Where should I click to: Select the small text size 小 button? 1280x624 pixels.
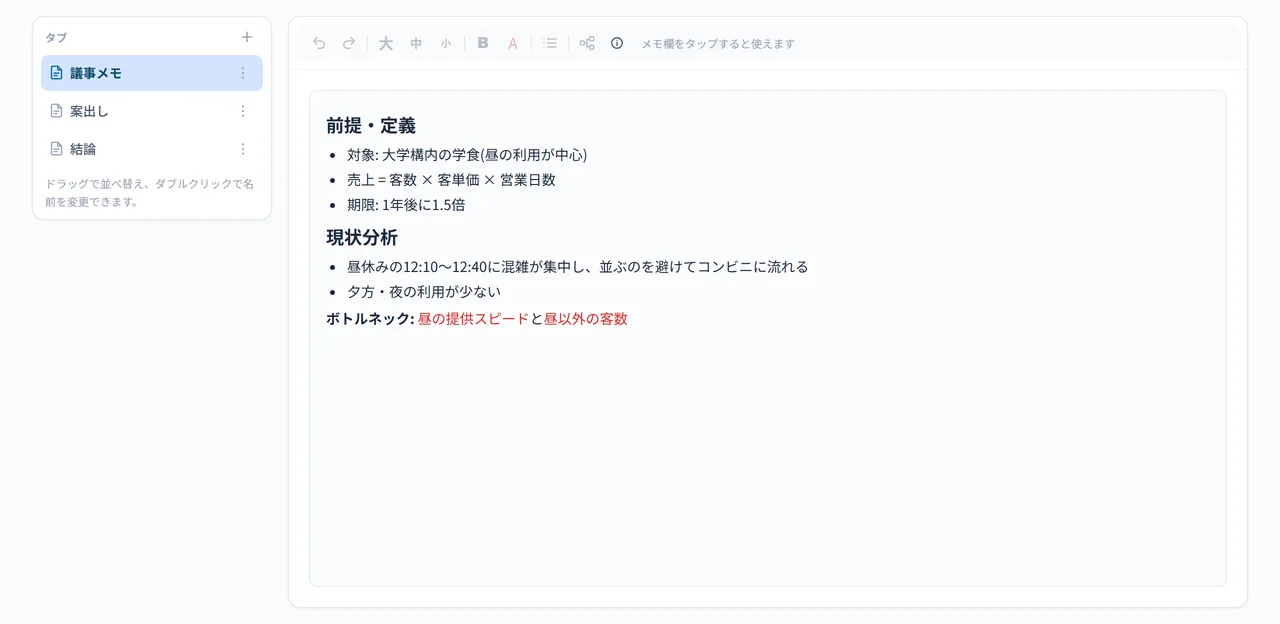[x=446, y=43]
